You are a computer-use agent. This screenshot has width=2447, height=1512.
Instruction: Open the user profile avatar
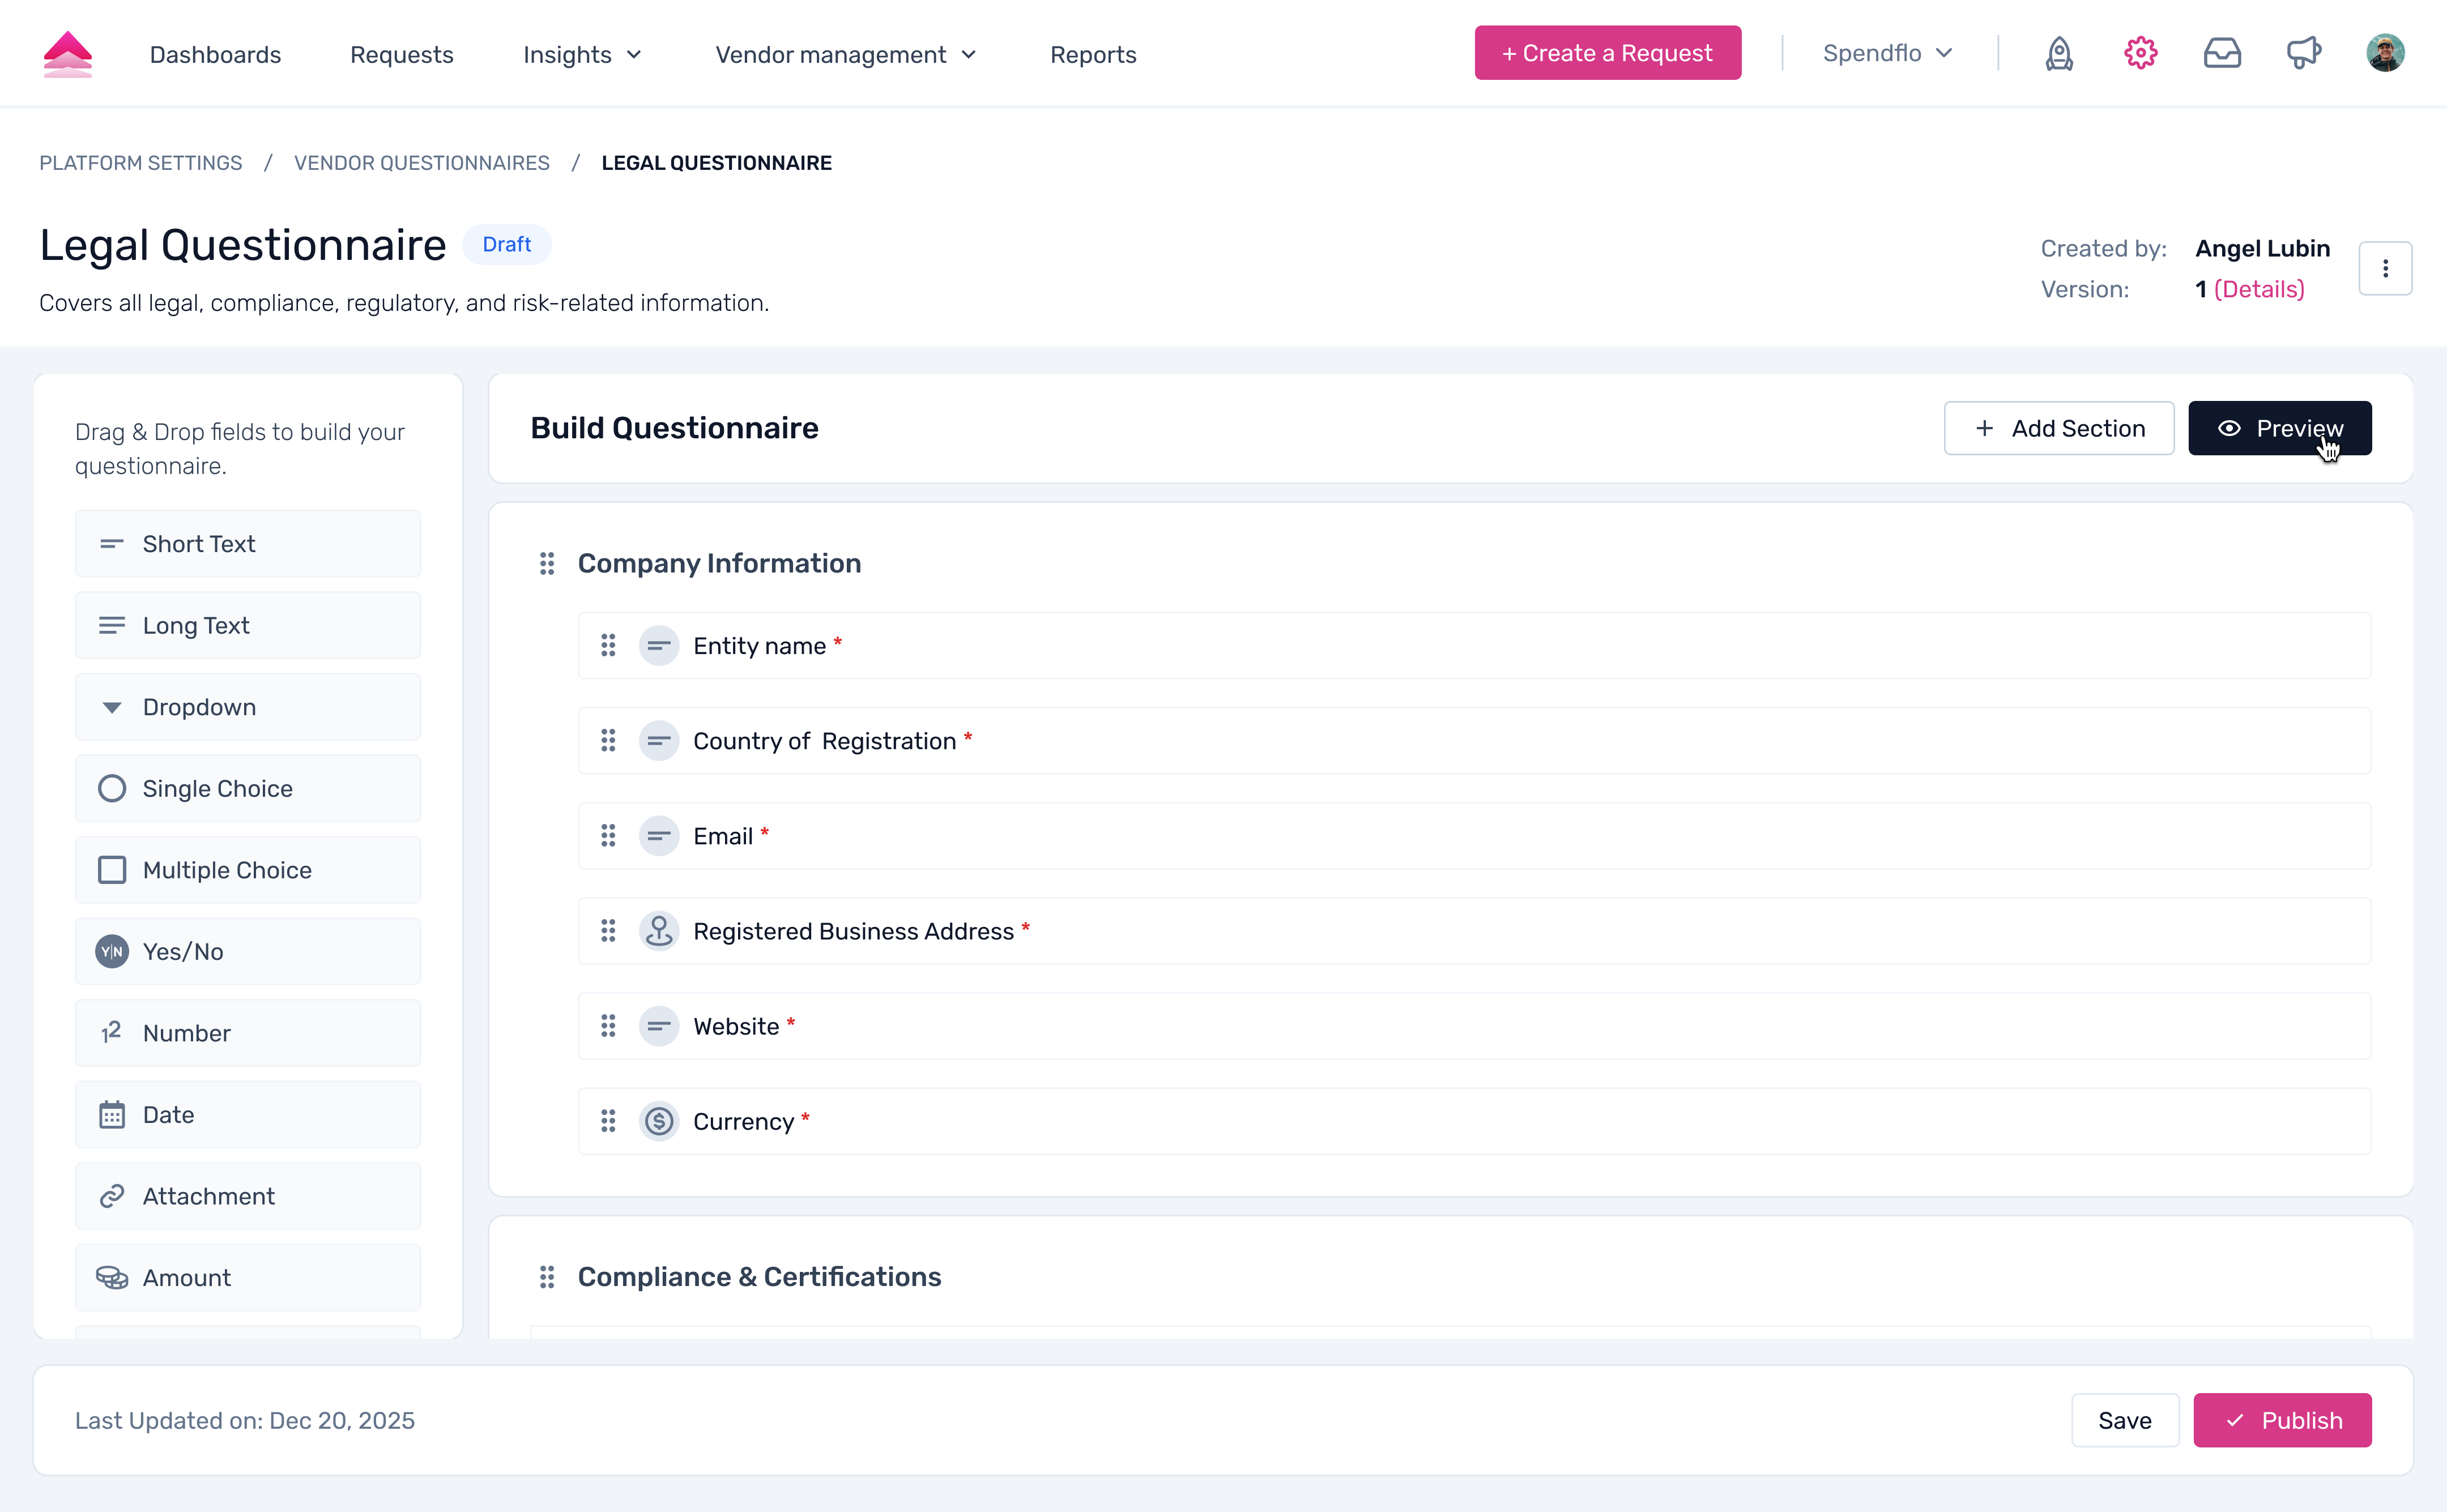click(x=2385, y=53)
